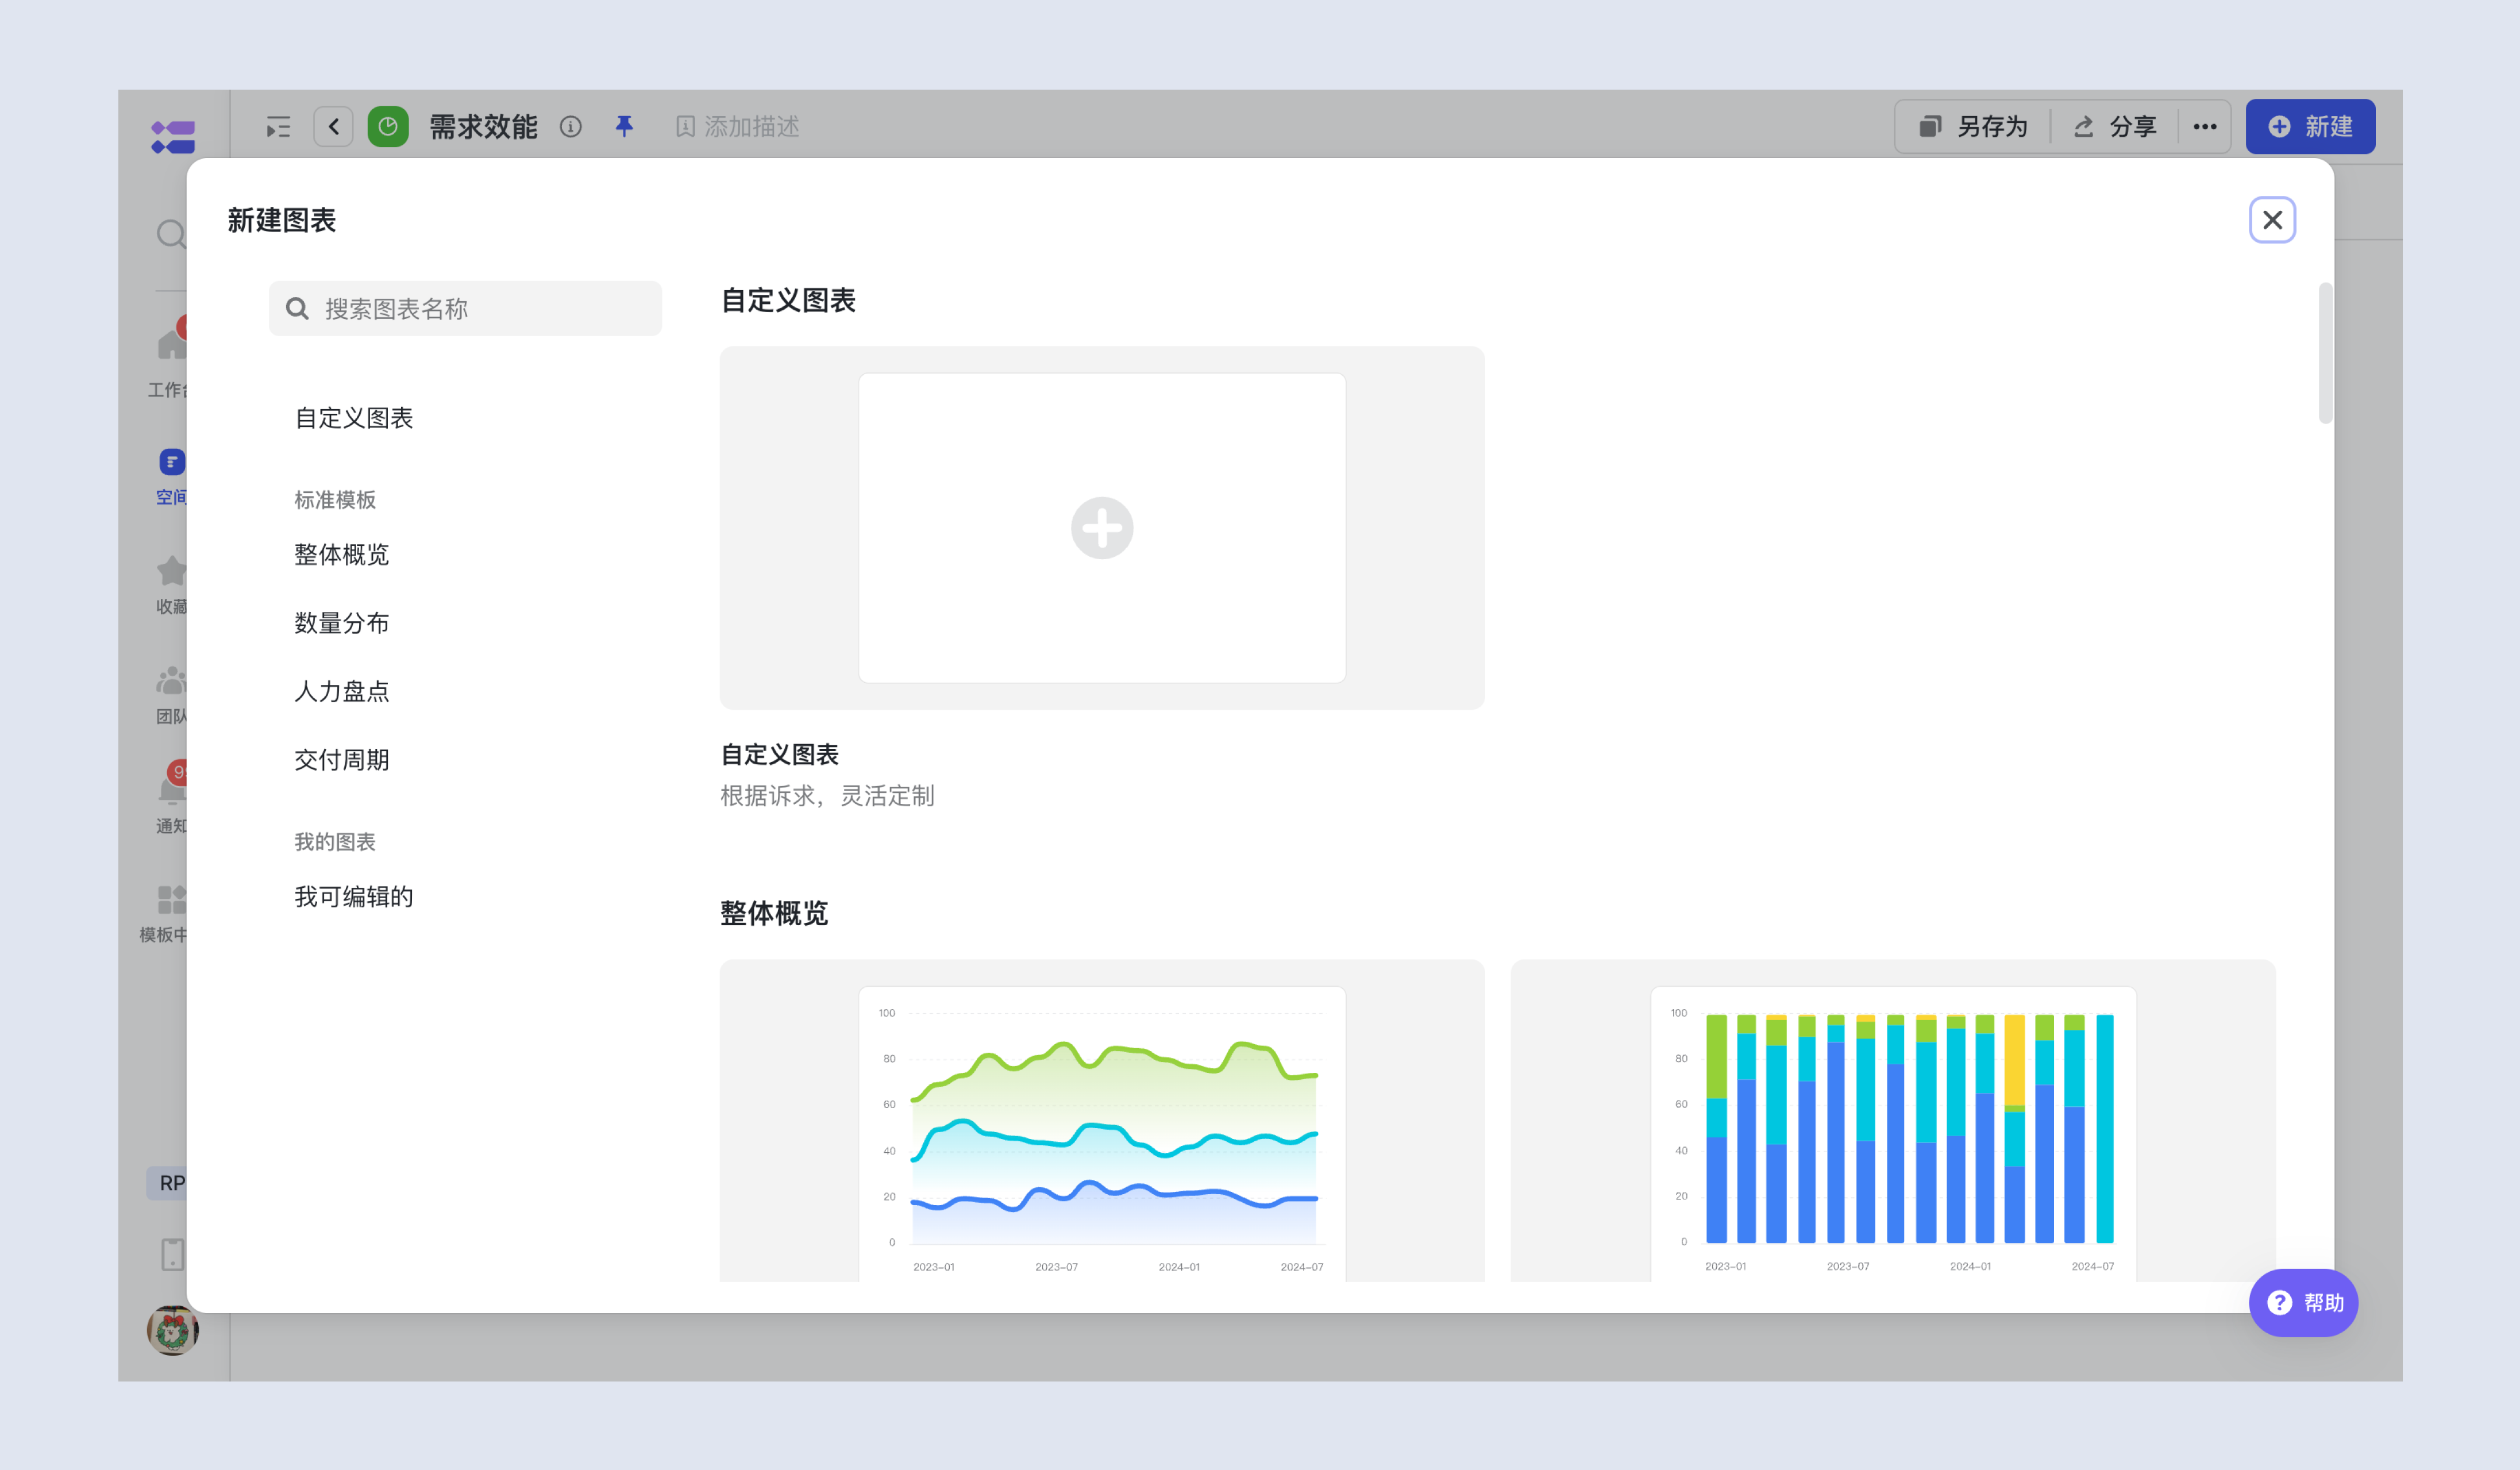Click the 需求效能 page title
The image size is (2520, 1470).
pyautogui.click(x=484, y=127)
